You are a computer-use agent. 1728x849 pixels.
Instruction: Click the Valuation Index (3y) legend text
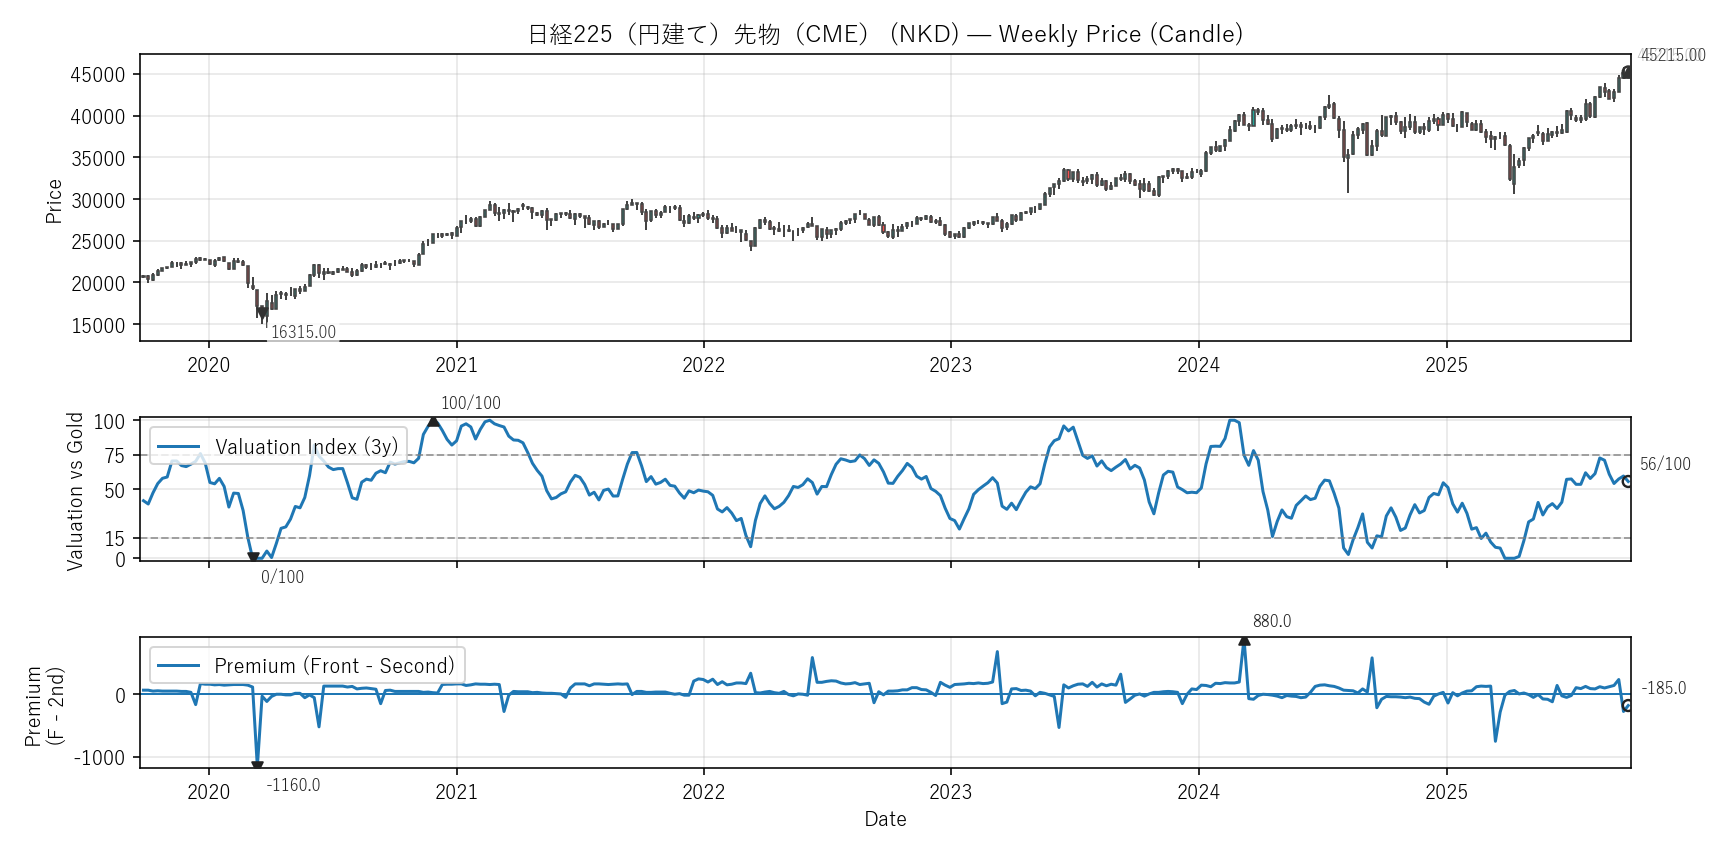(x=306, y=447)
